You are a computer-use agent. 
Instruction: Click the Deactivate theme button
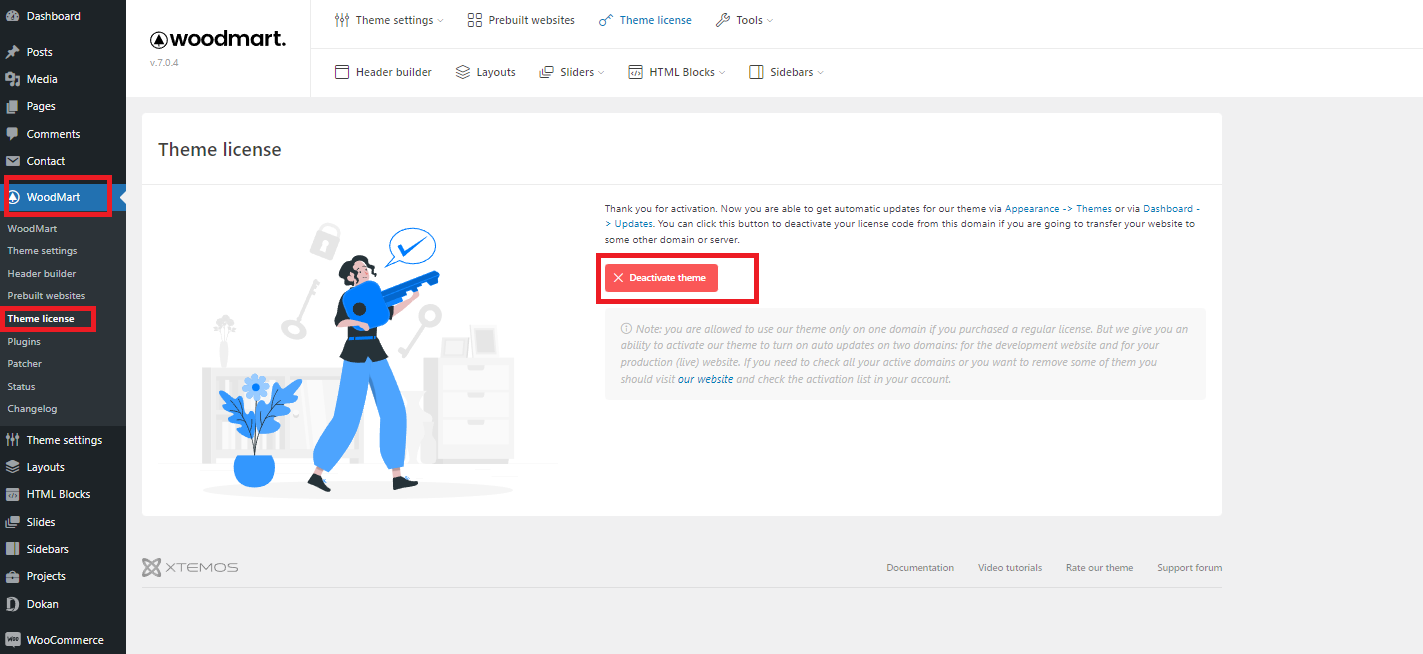click(x=661, y=278)
